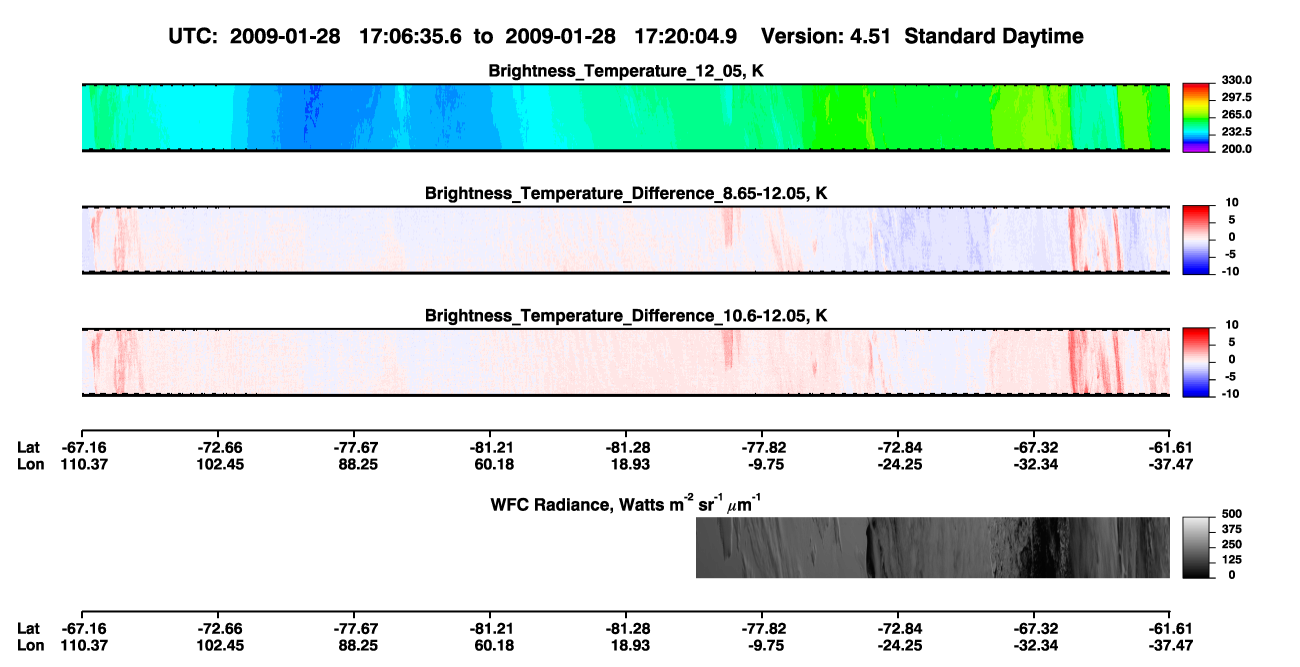Click the 12_05 brightness temperature image strip
This screenshot has height=667, width=1300.
pos(625,118)
